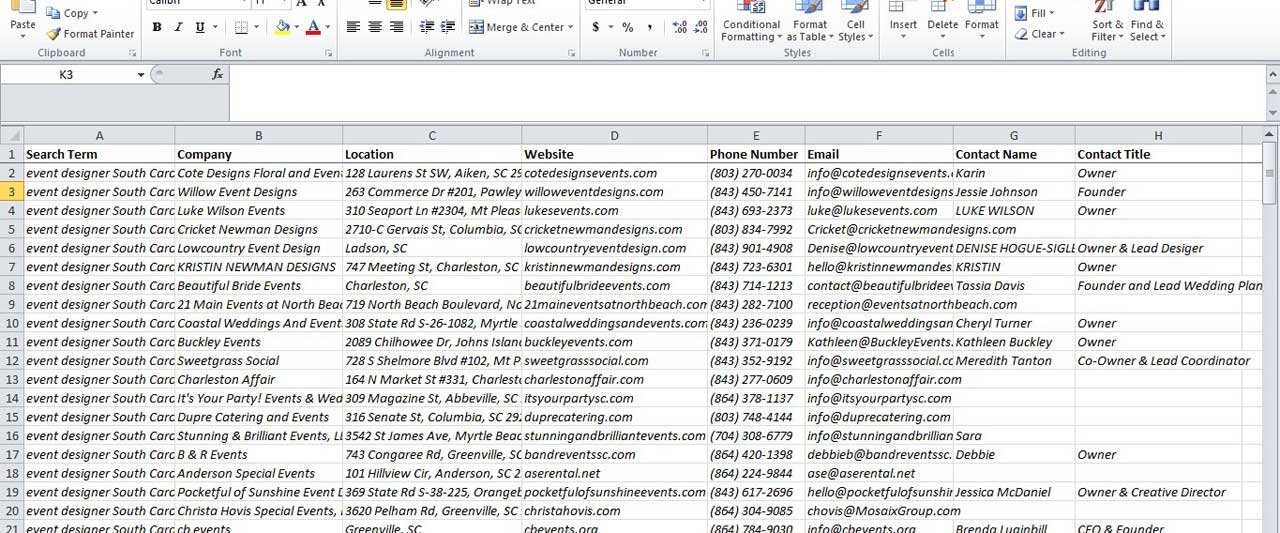Open underline style dropdown arrow
This screenshot has height=533, width=1280.
tap(216, 27)
